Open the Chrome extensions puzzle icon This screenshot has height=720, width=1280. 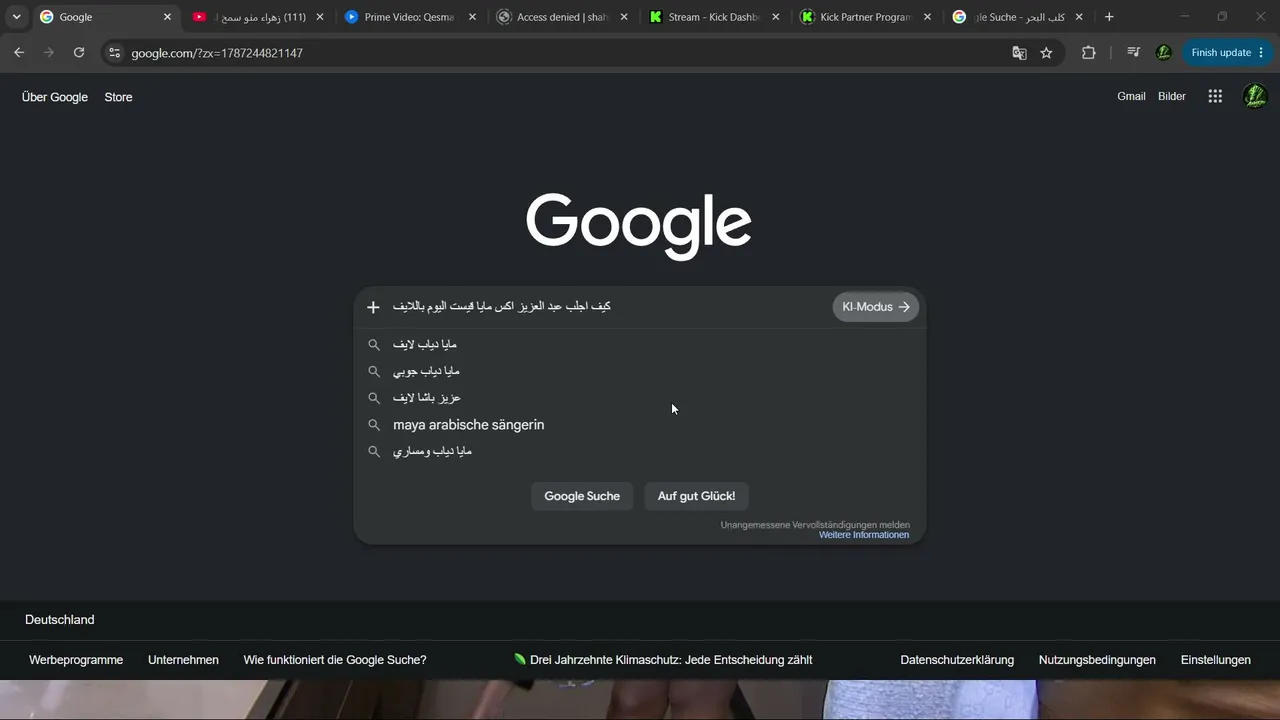1089,53
